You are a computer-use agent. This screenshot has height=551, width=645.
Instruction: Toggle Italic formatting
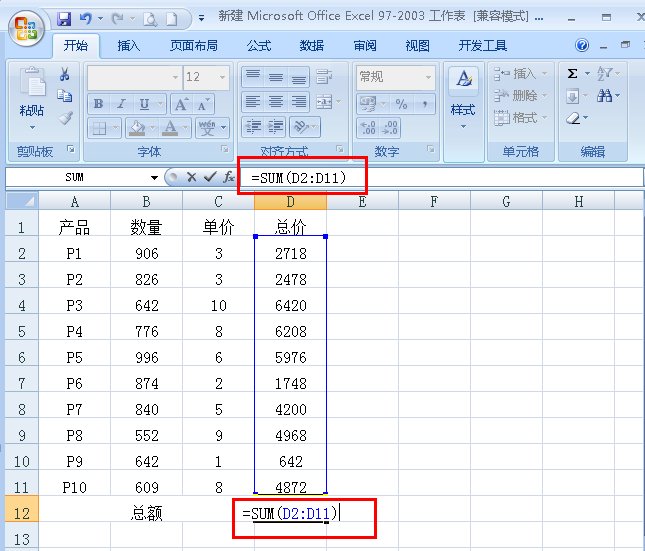pos(121,104)
